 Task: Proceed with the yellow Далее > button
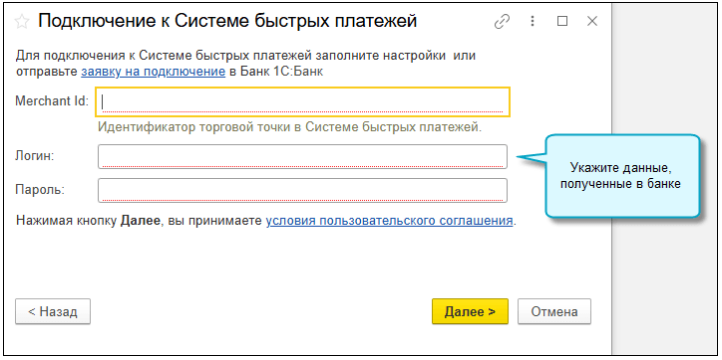click(470, 312)
